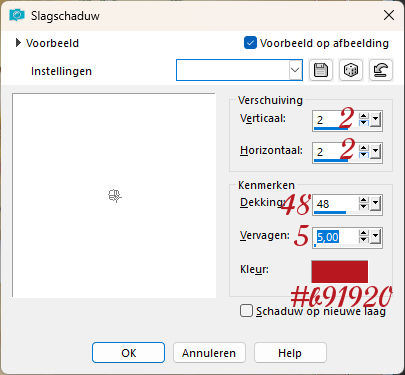Toggle the Voorbeeld op afbeelding checkbox
Screen dimensions: 405x375
(x=250, y=43)
